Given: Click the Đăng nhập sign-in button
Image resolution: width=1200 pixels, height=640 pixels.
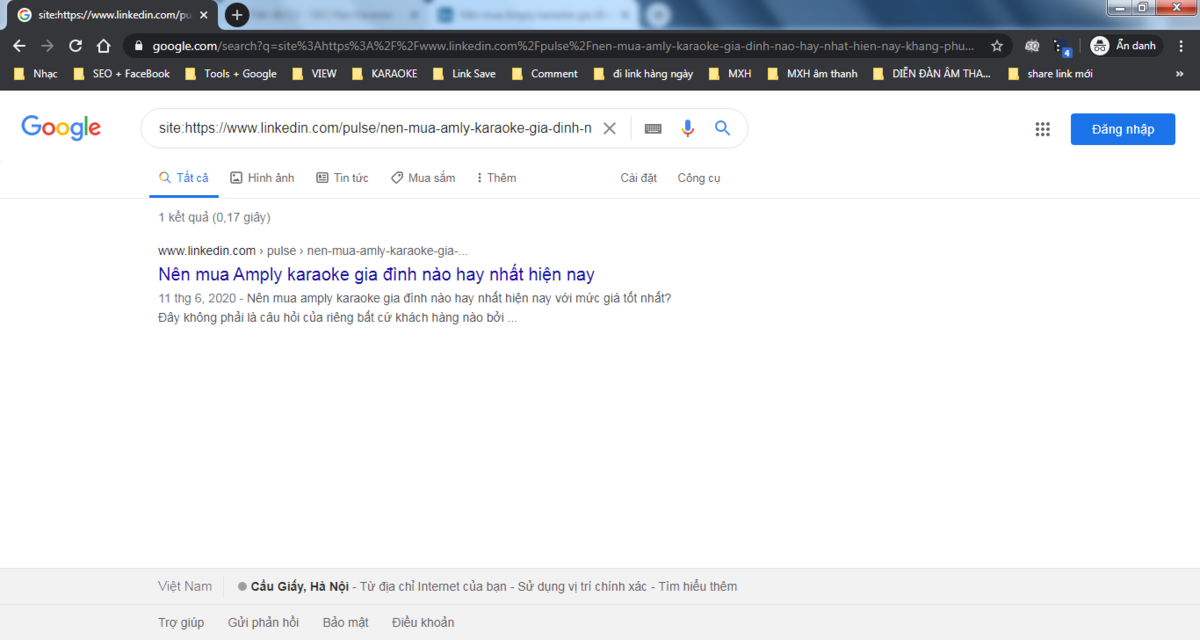Looking at the screenshot, I should (x=1122, y=129).
